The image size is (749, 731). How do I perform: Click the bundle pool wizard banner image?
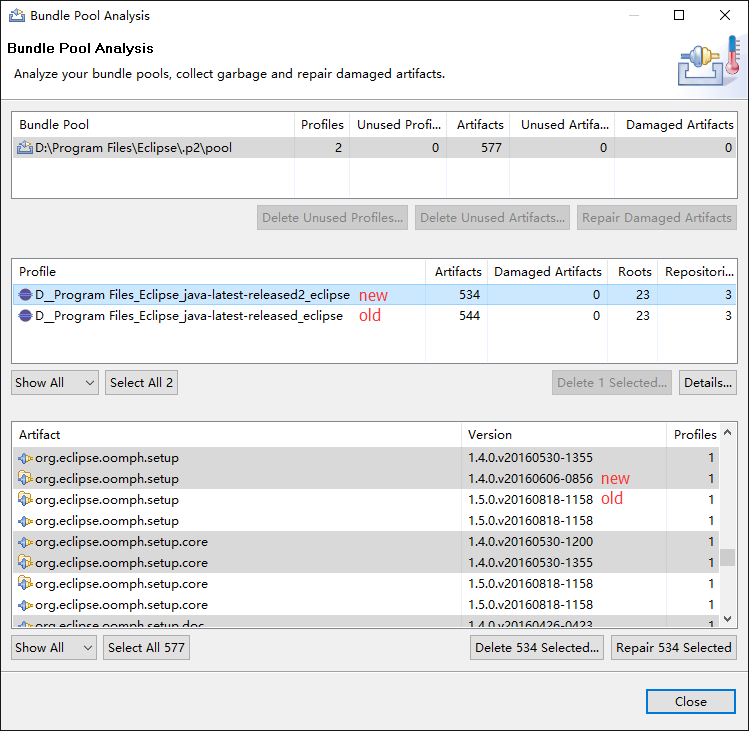tap(708, 60)
